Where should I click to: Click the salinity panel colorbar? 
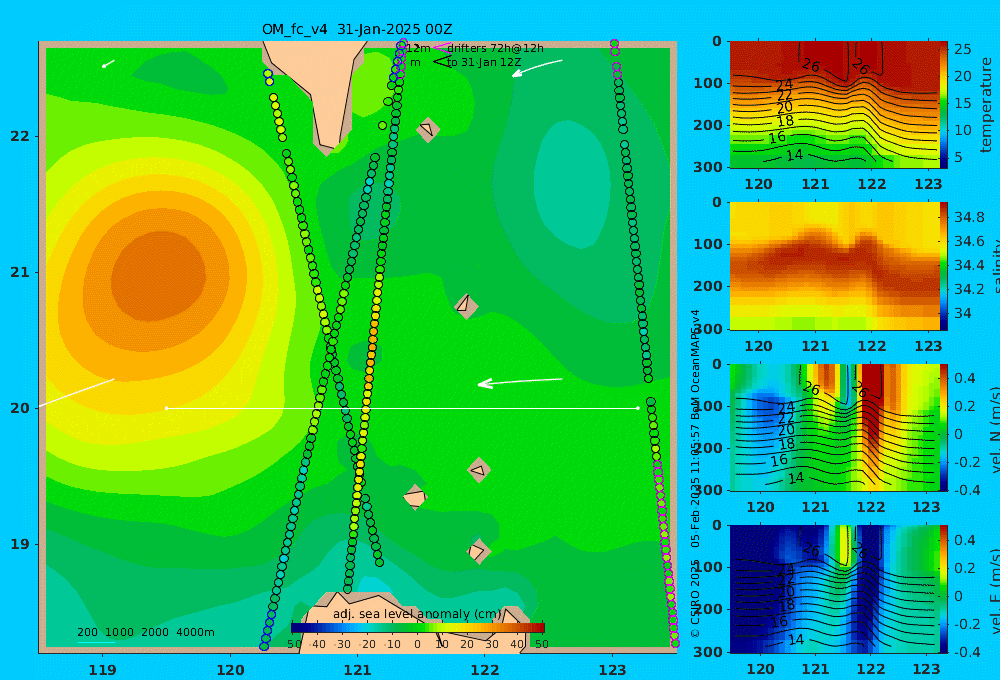(x=944, y=266)
